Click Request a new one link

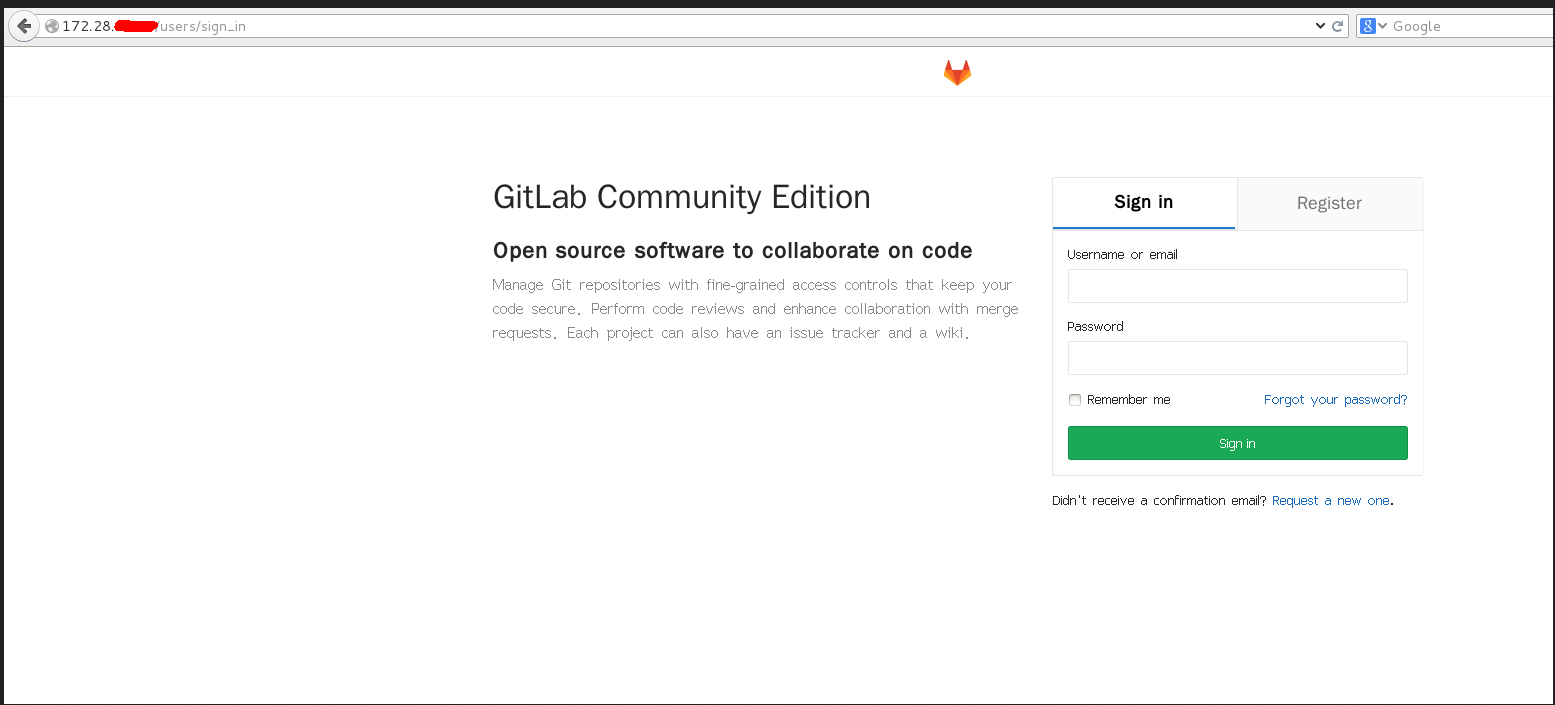[1330, 501]
